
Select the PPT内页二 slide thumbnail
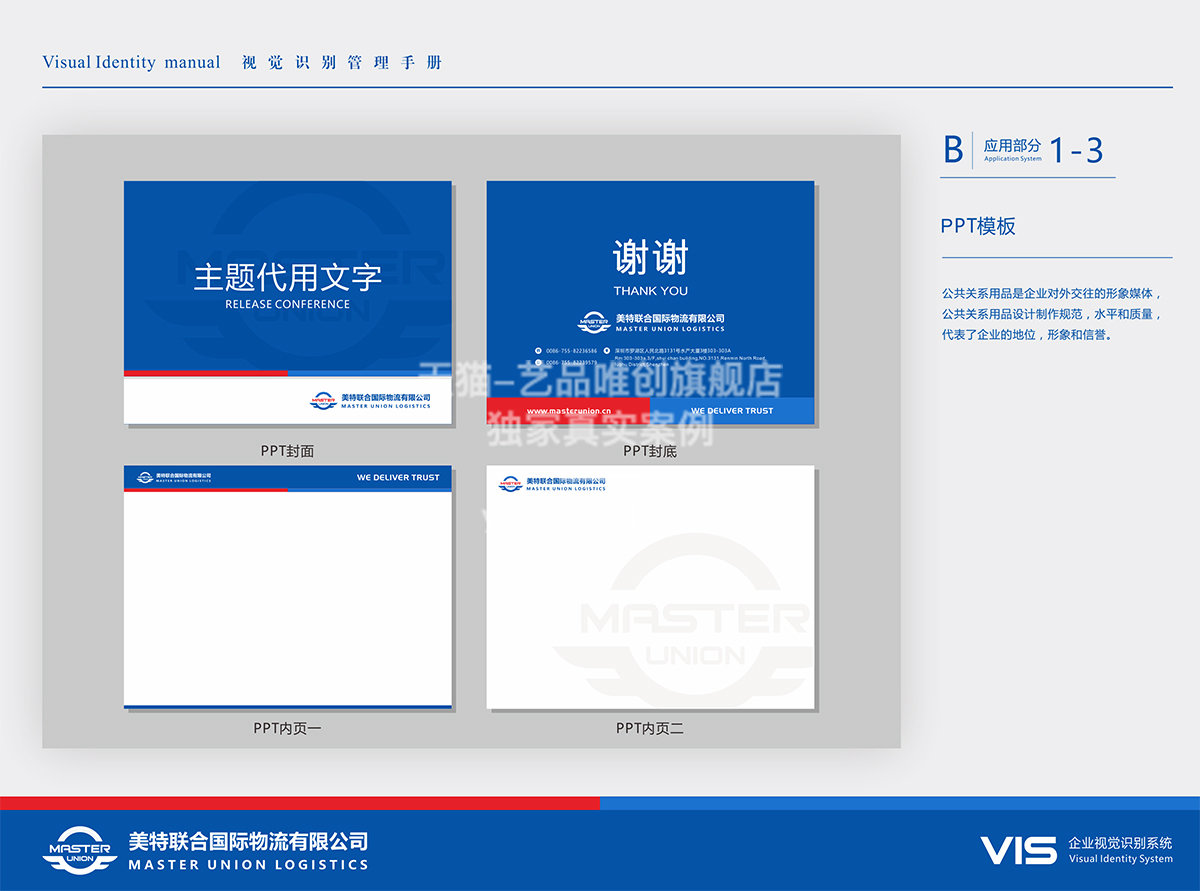tap(650, 588)
